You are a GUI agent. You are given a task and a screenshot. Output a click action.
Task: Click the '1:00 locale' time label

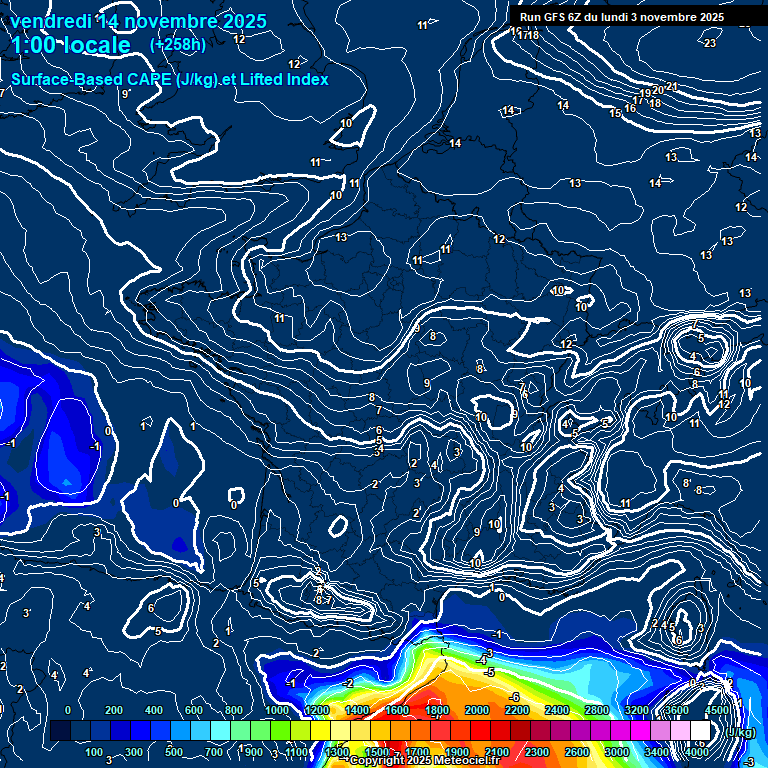[x=71, y=45]
